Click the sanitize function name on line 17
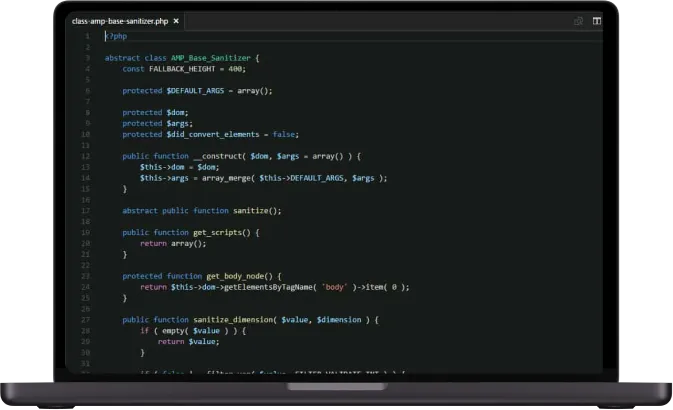 point(254,210)
